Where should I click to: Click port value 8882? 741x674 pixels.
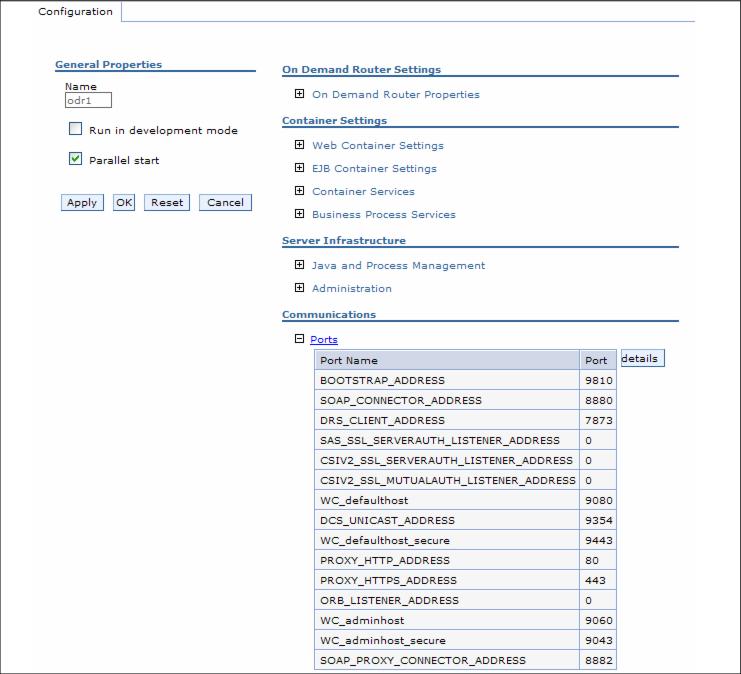(598, 660)
